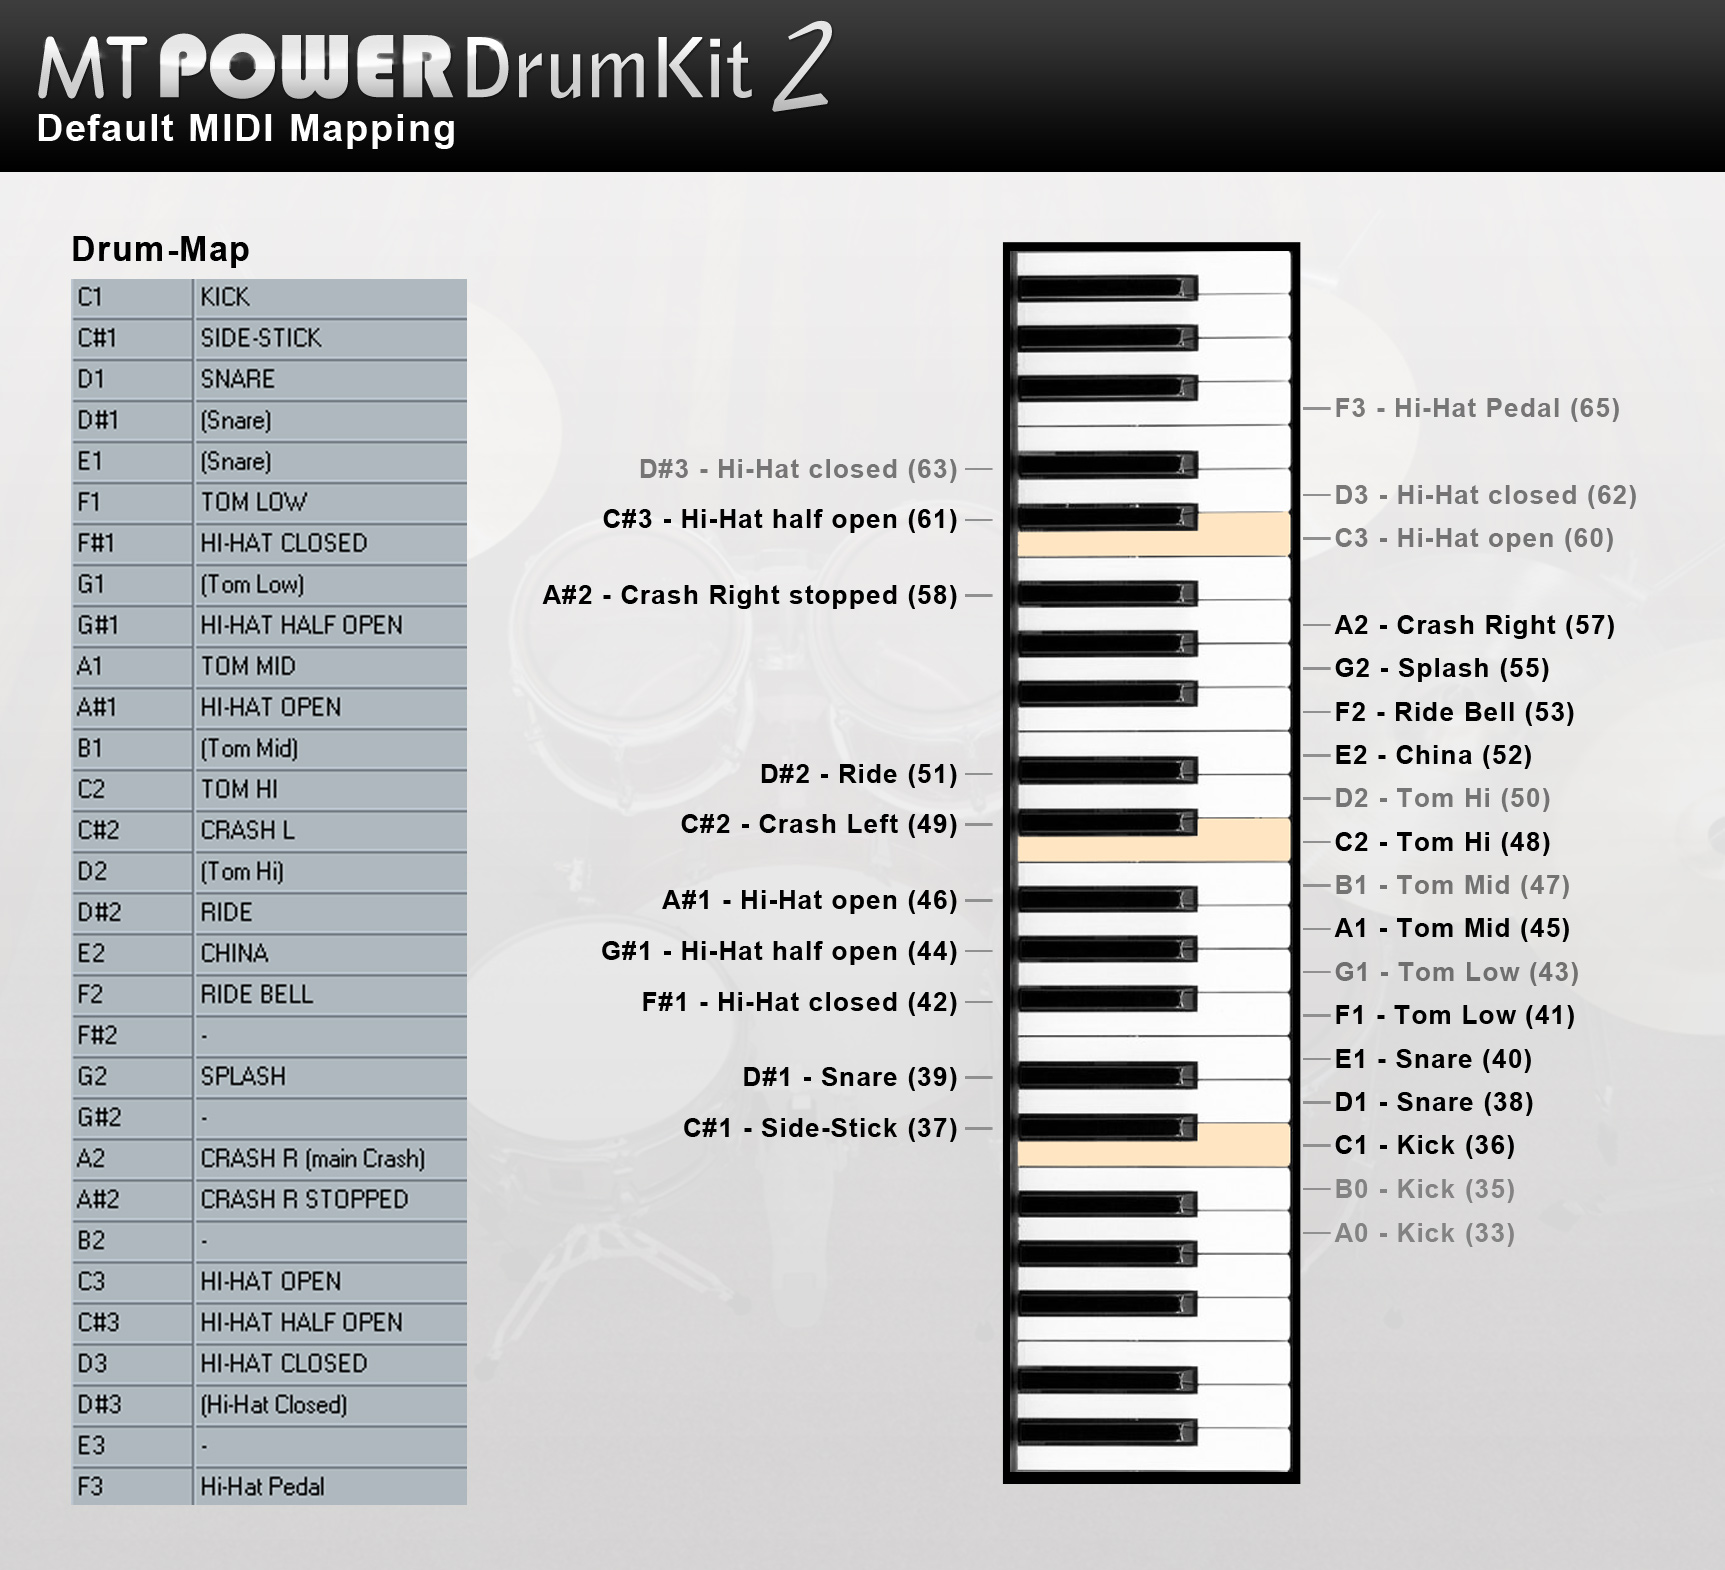Click the 'D#1 - Snare (39)' label
Image resolution: width=1725 pixels, height=1570 pixels.
point(850,1077)
